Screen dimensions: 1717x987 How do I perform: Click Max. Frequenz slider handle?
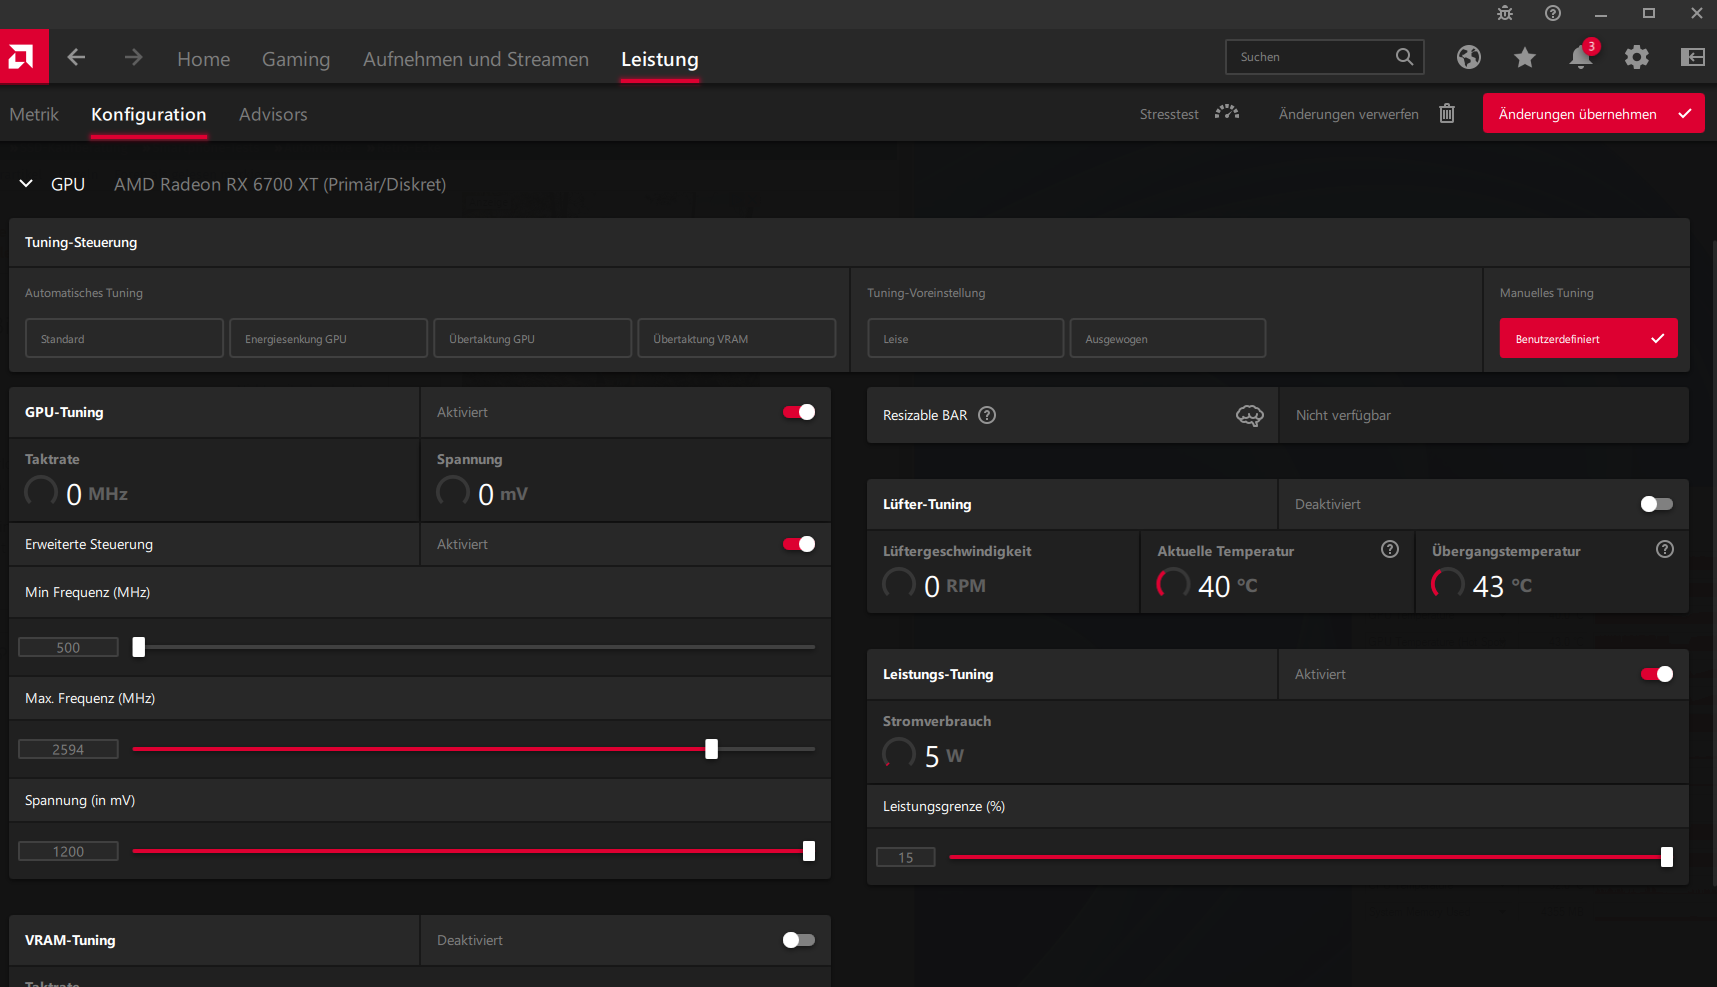[711, 749]
